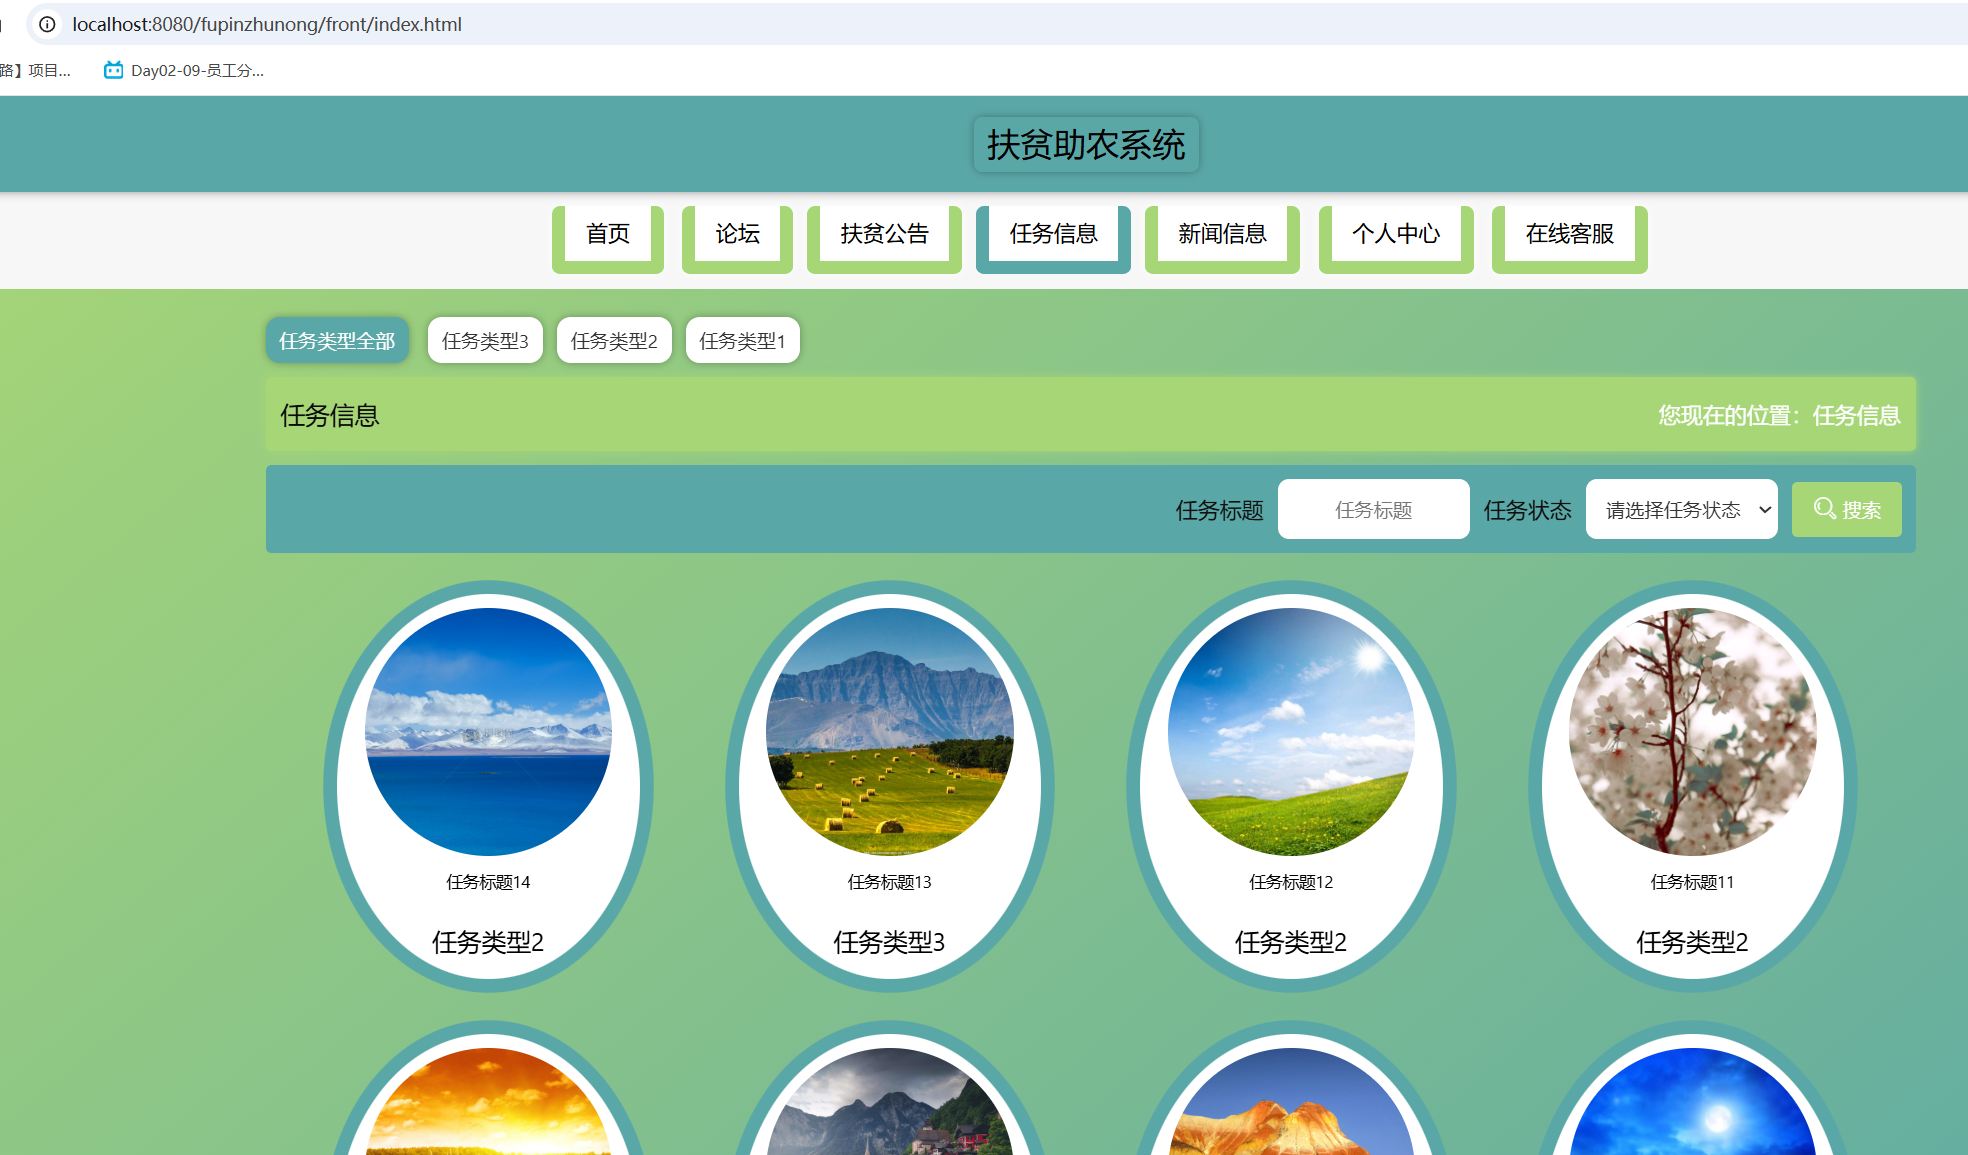This screenshot has height=1155, width=1968.
Task: Click the site info icon in address bar
Action: coord(47,24)
